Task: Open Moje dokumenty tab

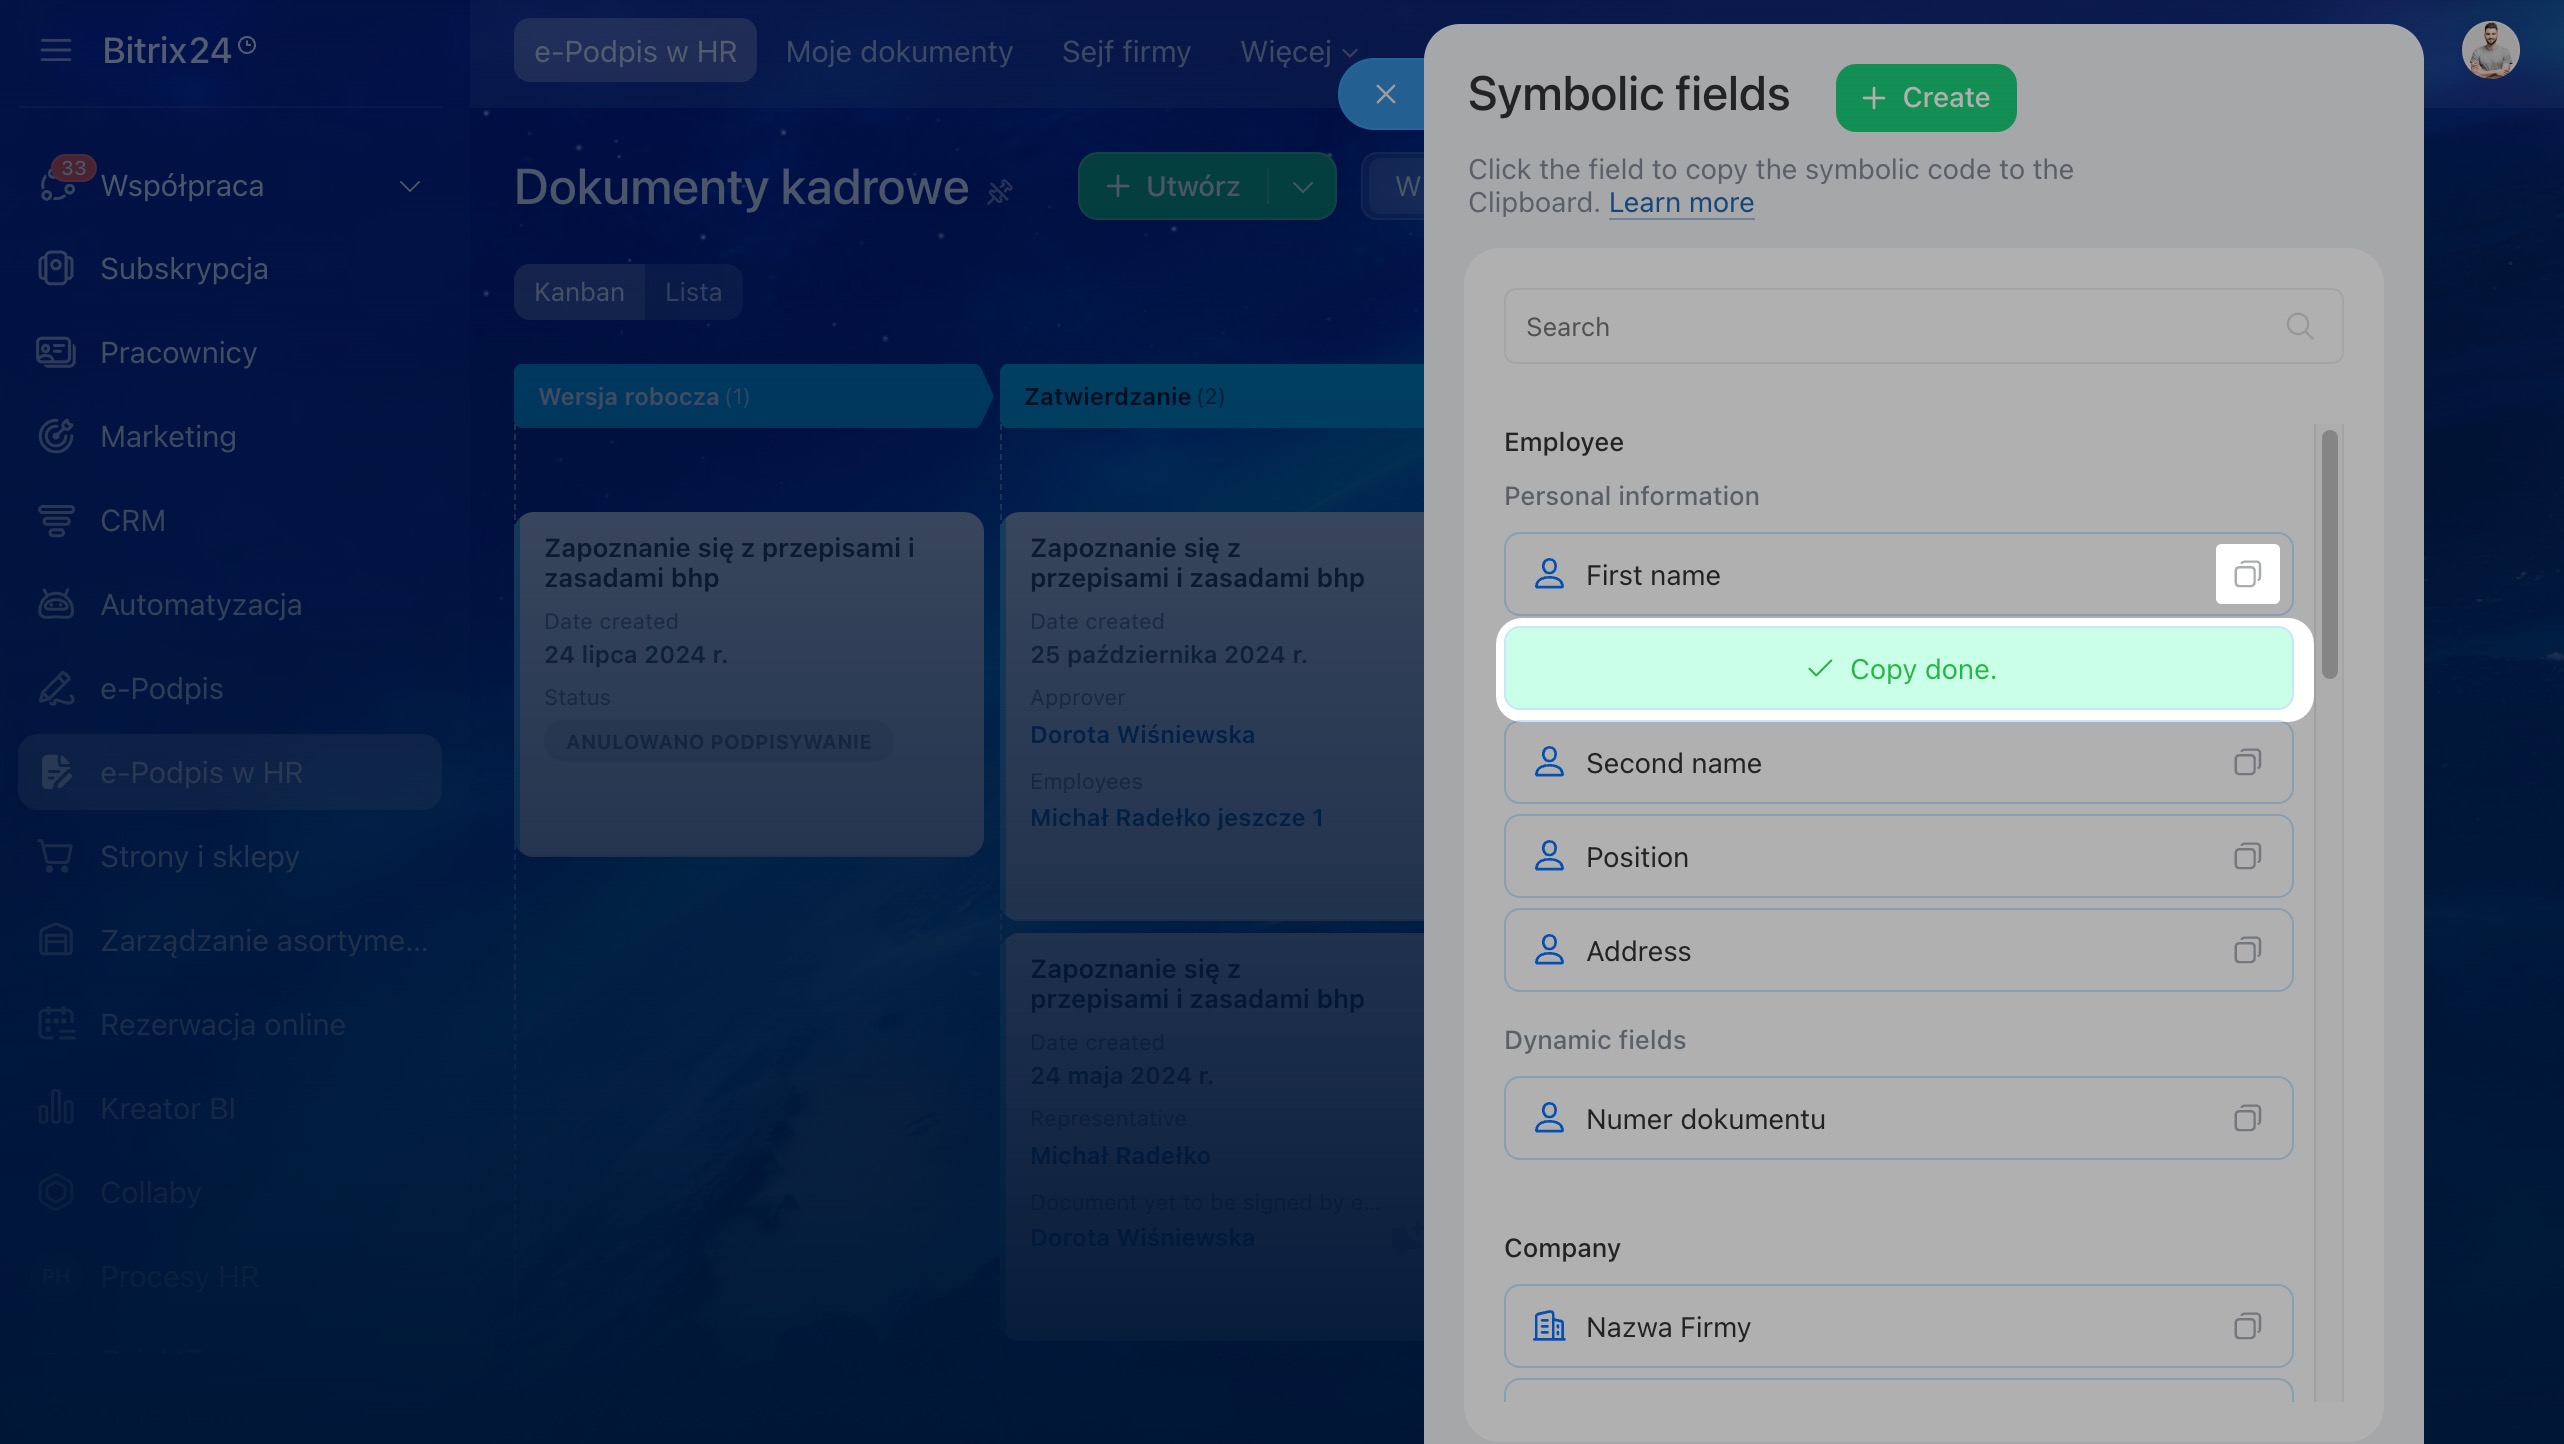Action: coord(898,52)
